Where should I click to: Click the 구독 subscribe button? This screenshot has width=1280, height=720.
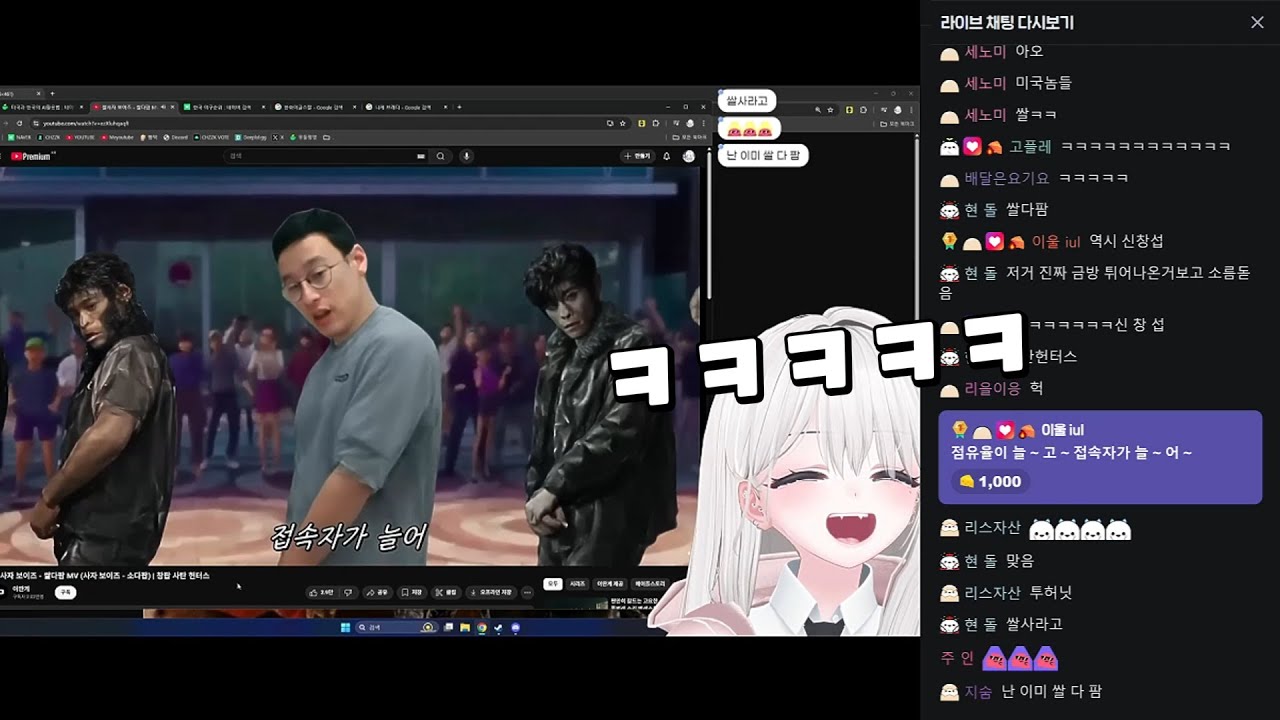click(x=65, y=592)
